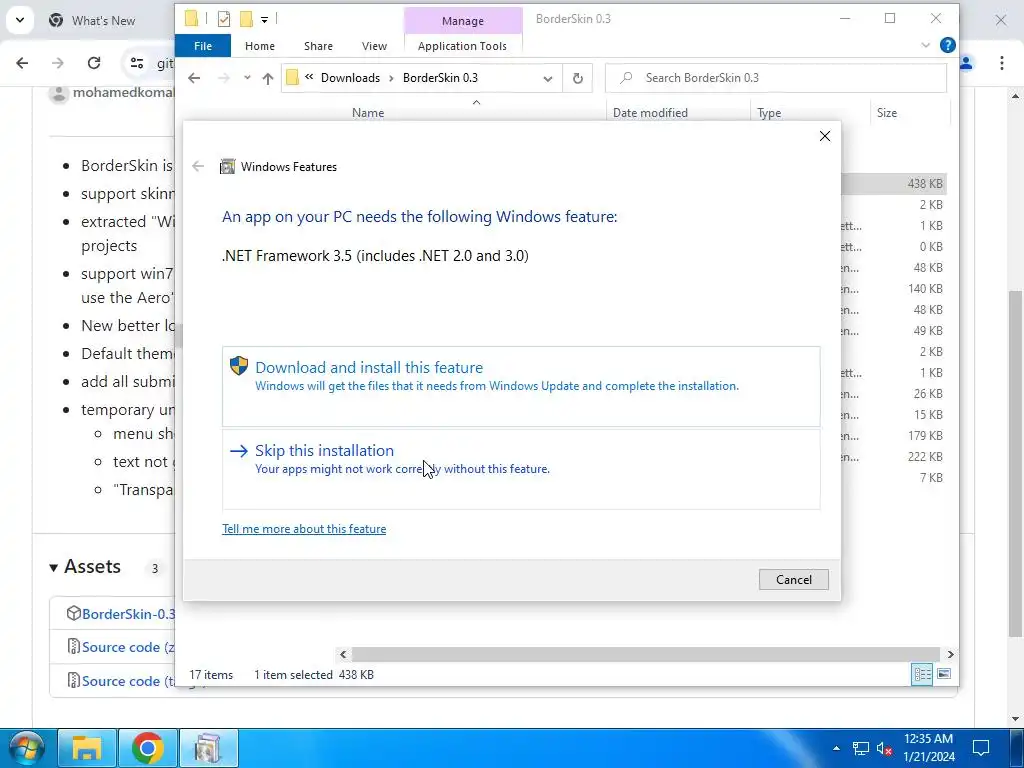Click Explorer title bar folder icon
Image resolution: width=1024 pixels, height=768 pixels.
point(191,18)
